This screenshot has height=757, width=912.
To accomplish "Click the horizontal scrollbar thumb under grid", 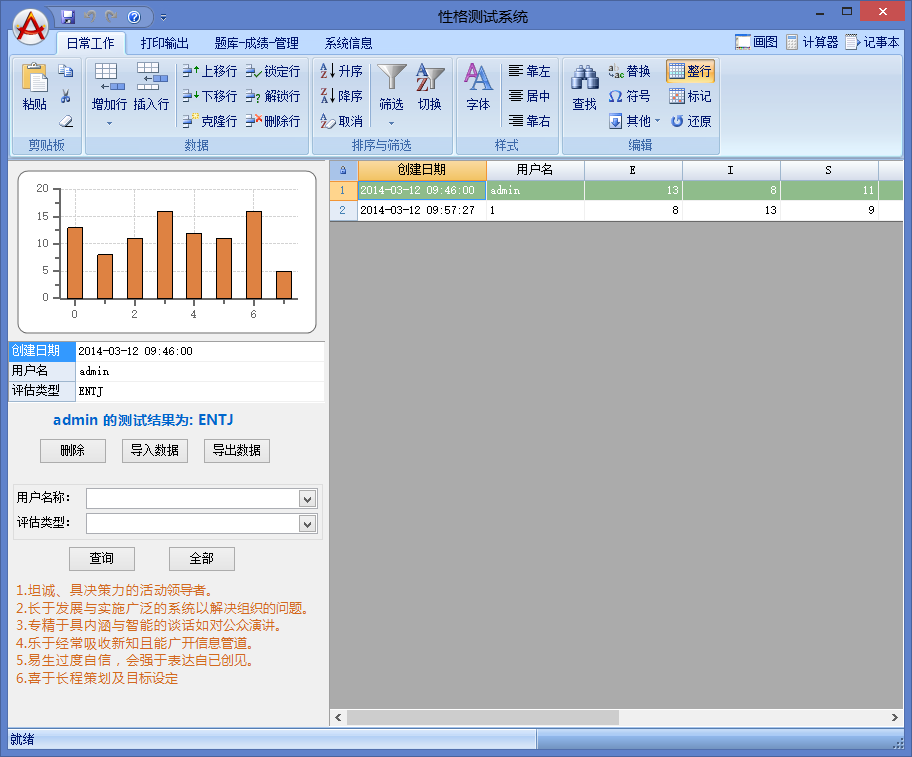I will point(483,717).
